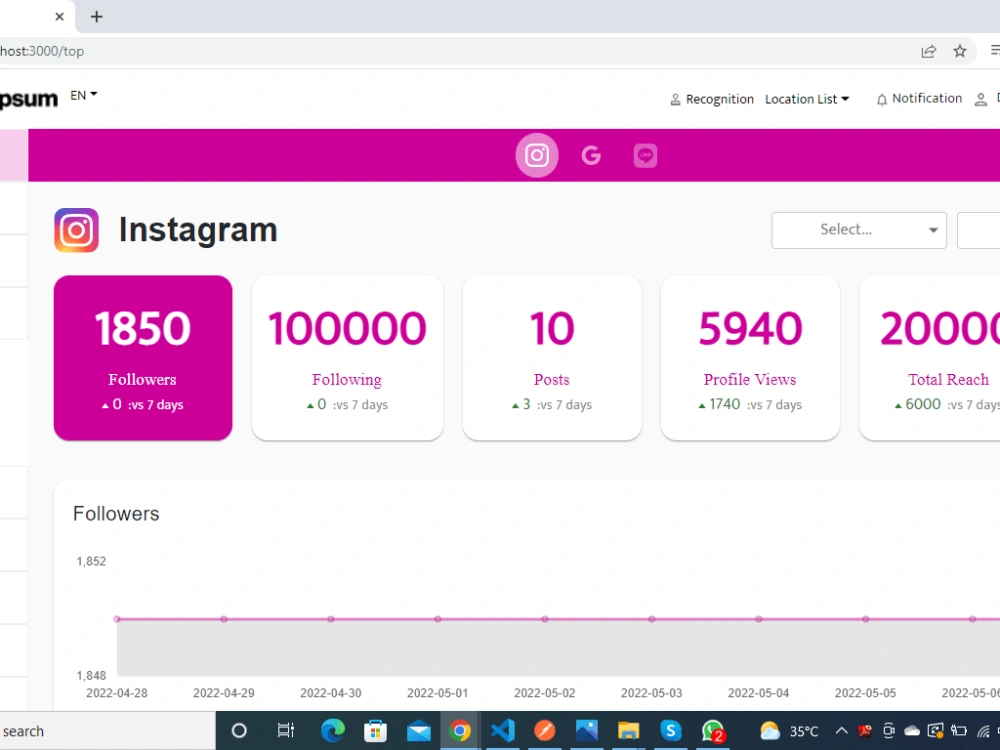Viewport: 1000px width, 750px height.
Task: Select the Total Reach card
Action: [930, 358]
